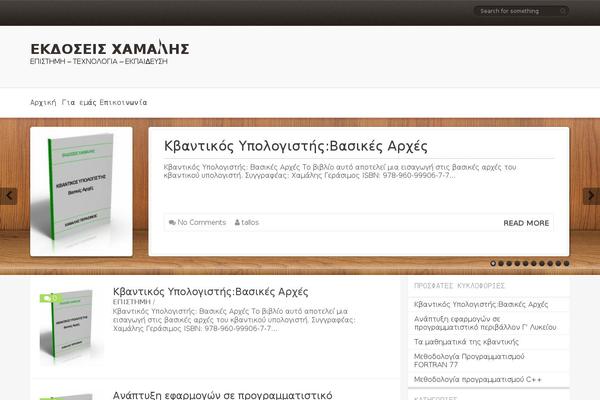This screenshot has height=400, width=600.
Task: Select the third slider pagination dot
Action: pyautogui.click(x=509, y=263)
